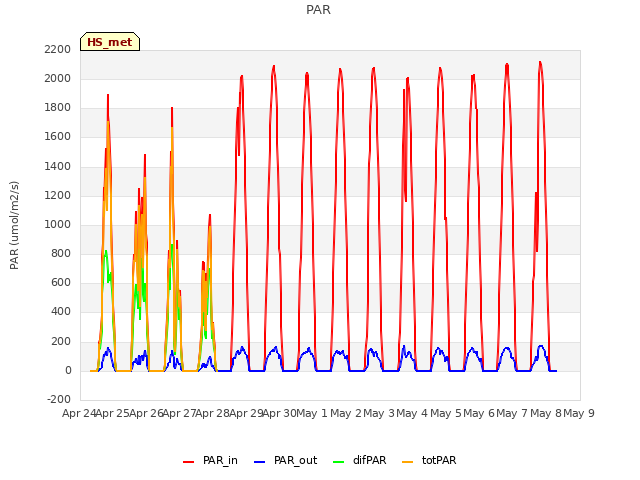The height and width of the screenshot is (480, 640).
Task: Click the Apr 29 x-axis date label
Action: (x=246, y=413)
